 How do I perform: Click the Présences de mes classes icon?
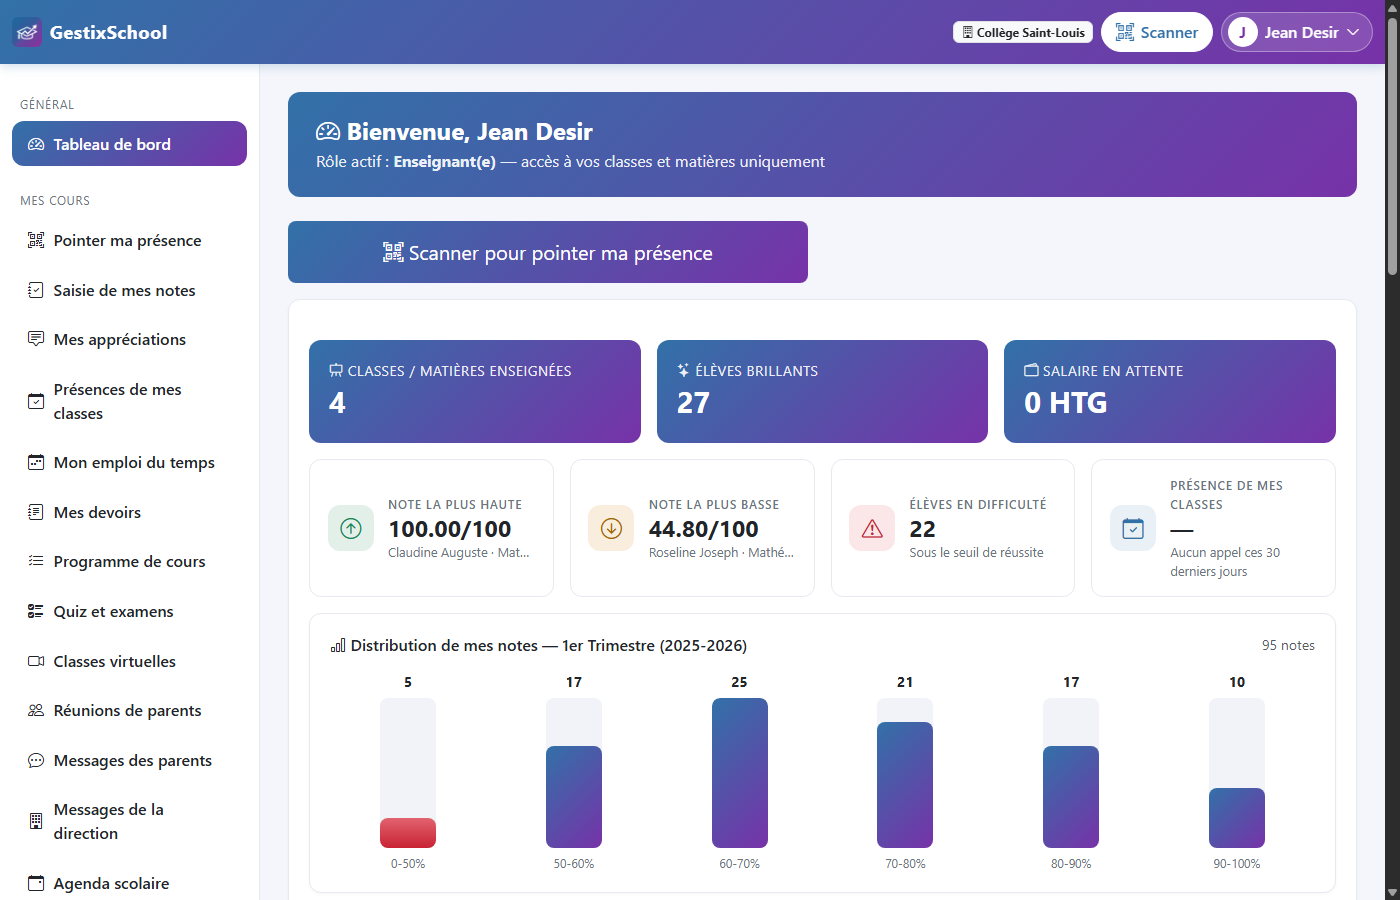pyautogui.click(x=36, y=401)
